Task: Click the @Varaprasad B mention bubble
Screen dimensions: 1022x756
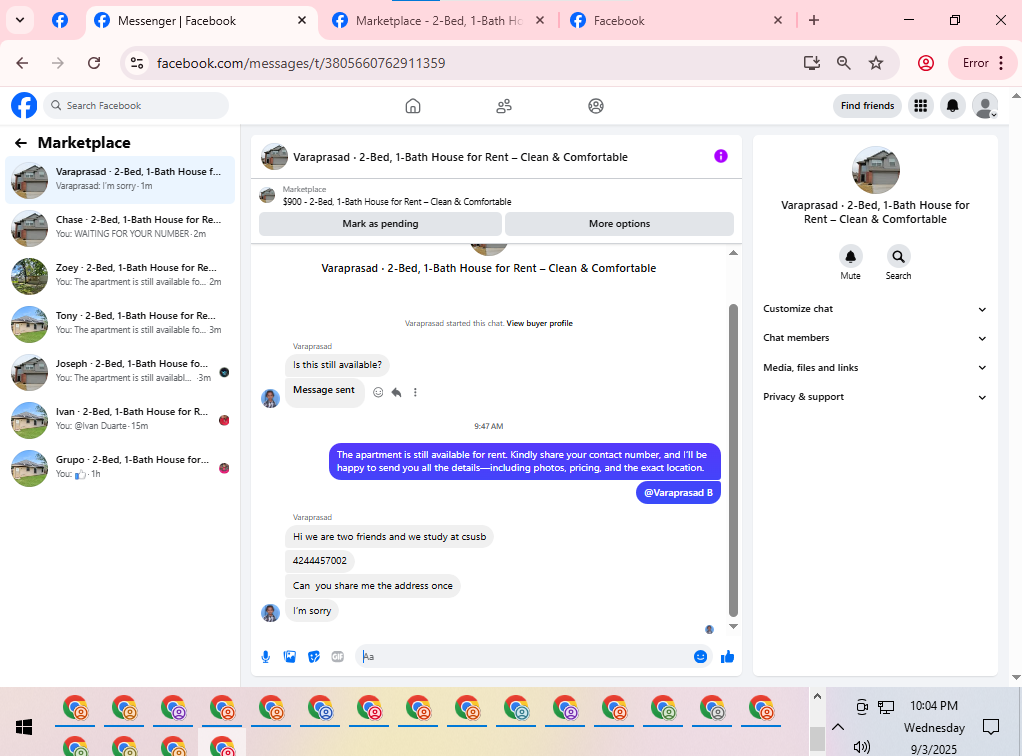Action: point(678,493)
